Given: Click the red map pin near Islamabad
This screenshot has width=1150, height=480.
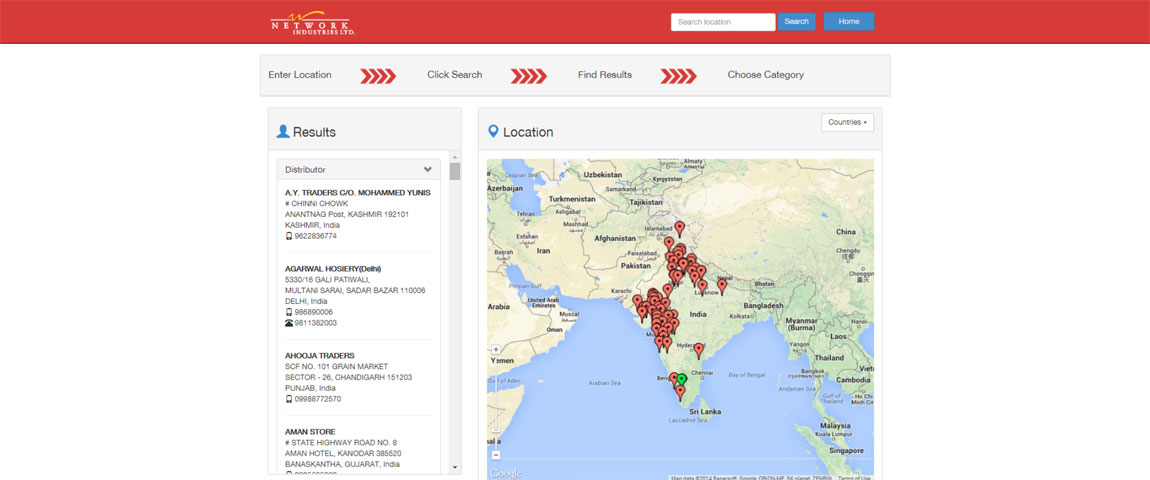Looking at the screenshot, I should pyautogui.click(x=679, y=228).
